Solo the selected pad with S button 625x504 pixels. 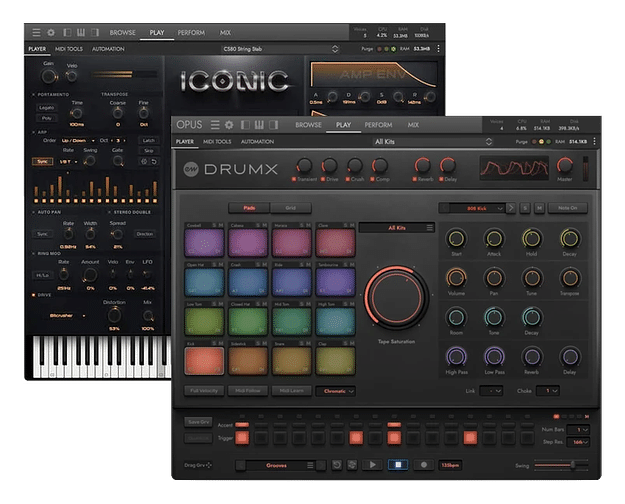coord(525,208)
